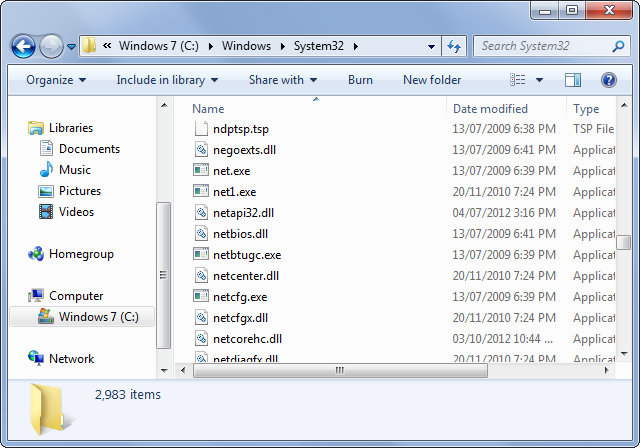Viewport: 640px width, 448px height.
Task: Open the Help question mark icon
Action: pyautogui.click(x=608, y=80)
